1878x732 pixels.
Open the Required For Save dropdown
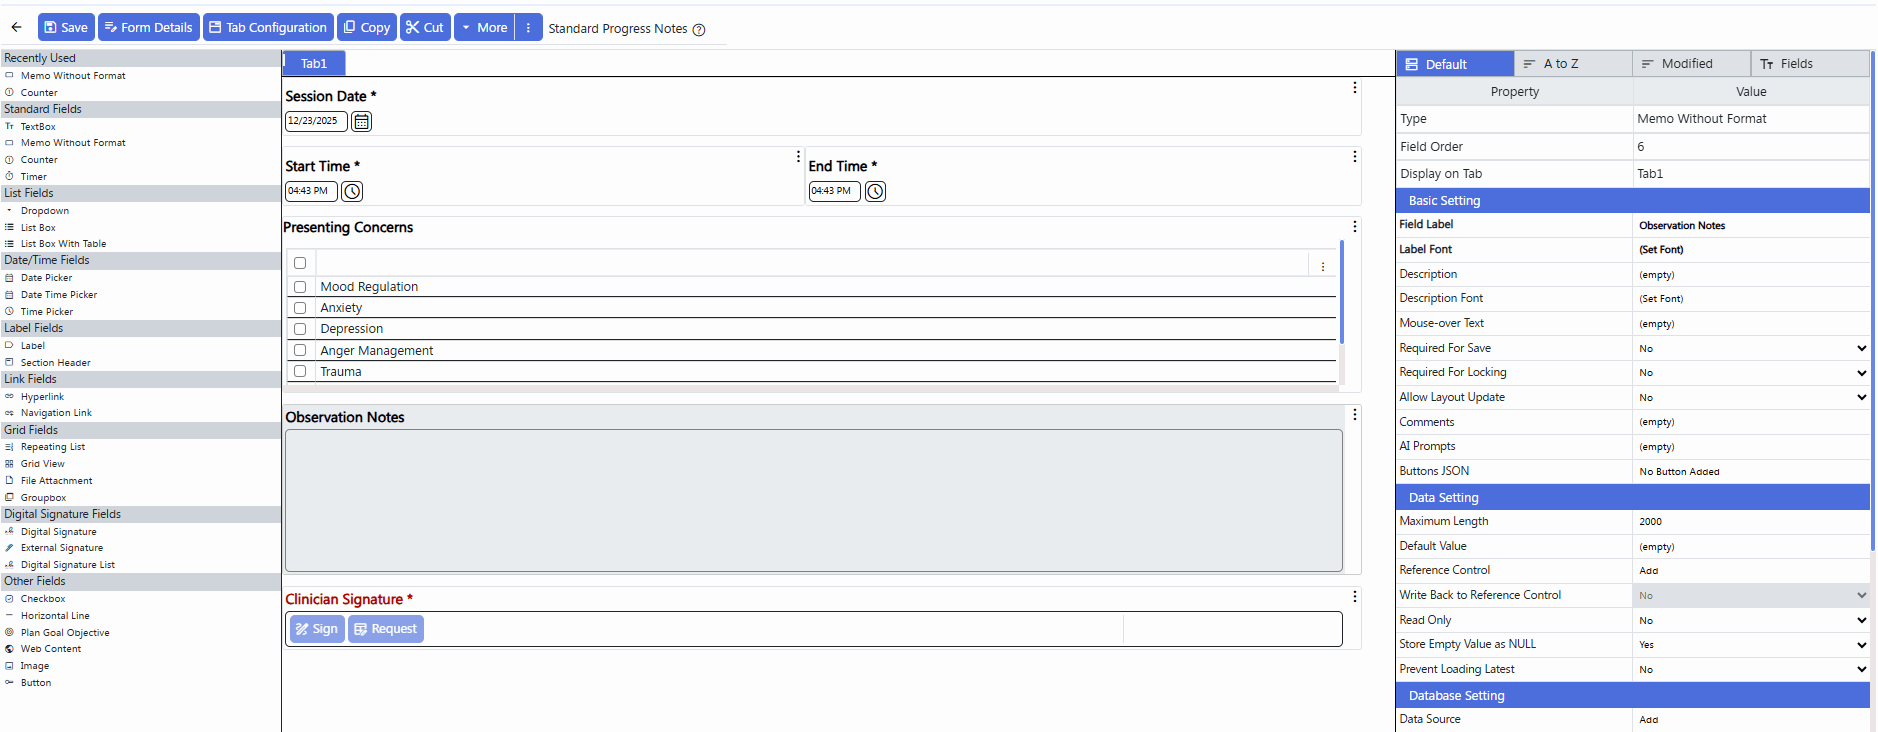pos(1751,348)
